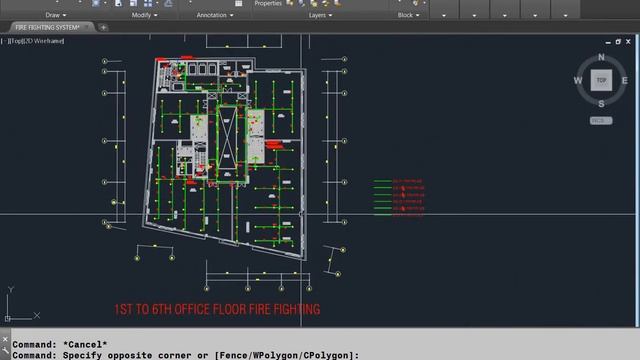
Task: Expand the Block panel dropdown
Action: (x=408, y=15)
